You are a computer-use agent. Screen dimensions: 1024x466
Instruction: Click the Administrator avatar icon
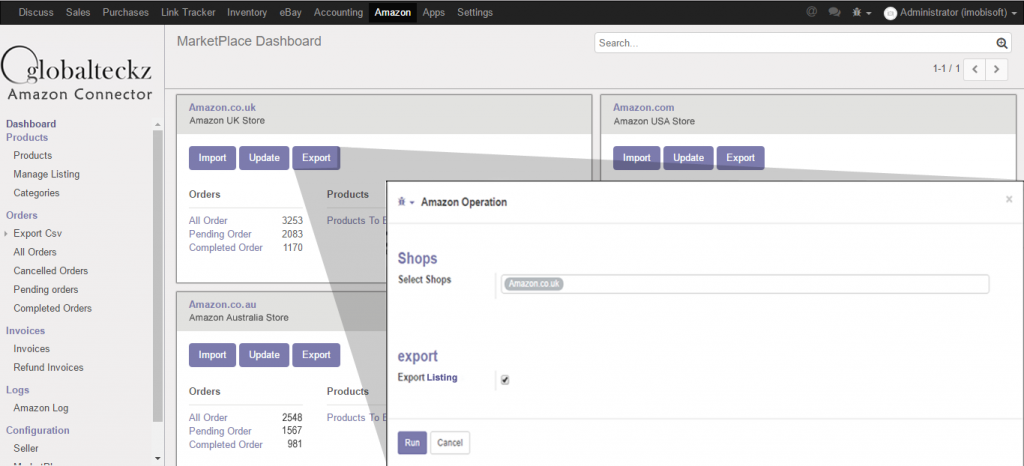coord(890,13)
